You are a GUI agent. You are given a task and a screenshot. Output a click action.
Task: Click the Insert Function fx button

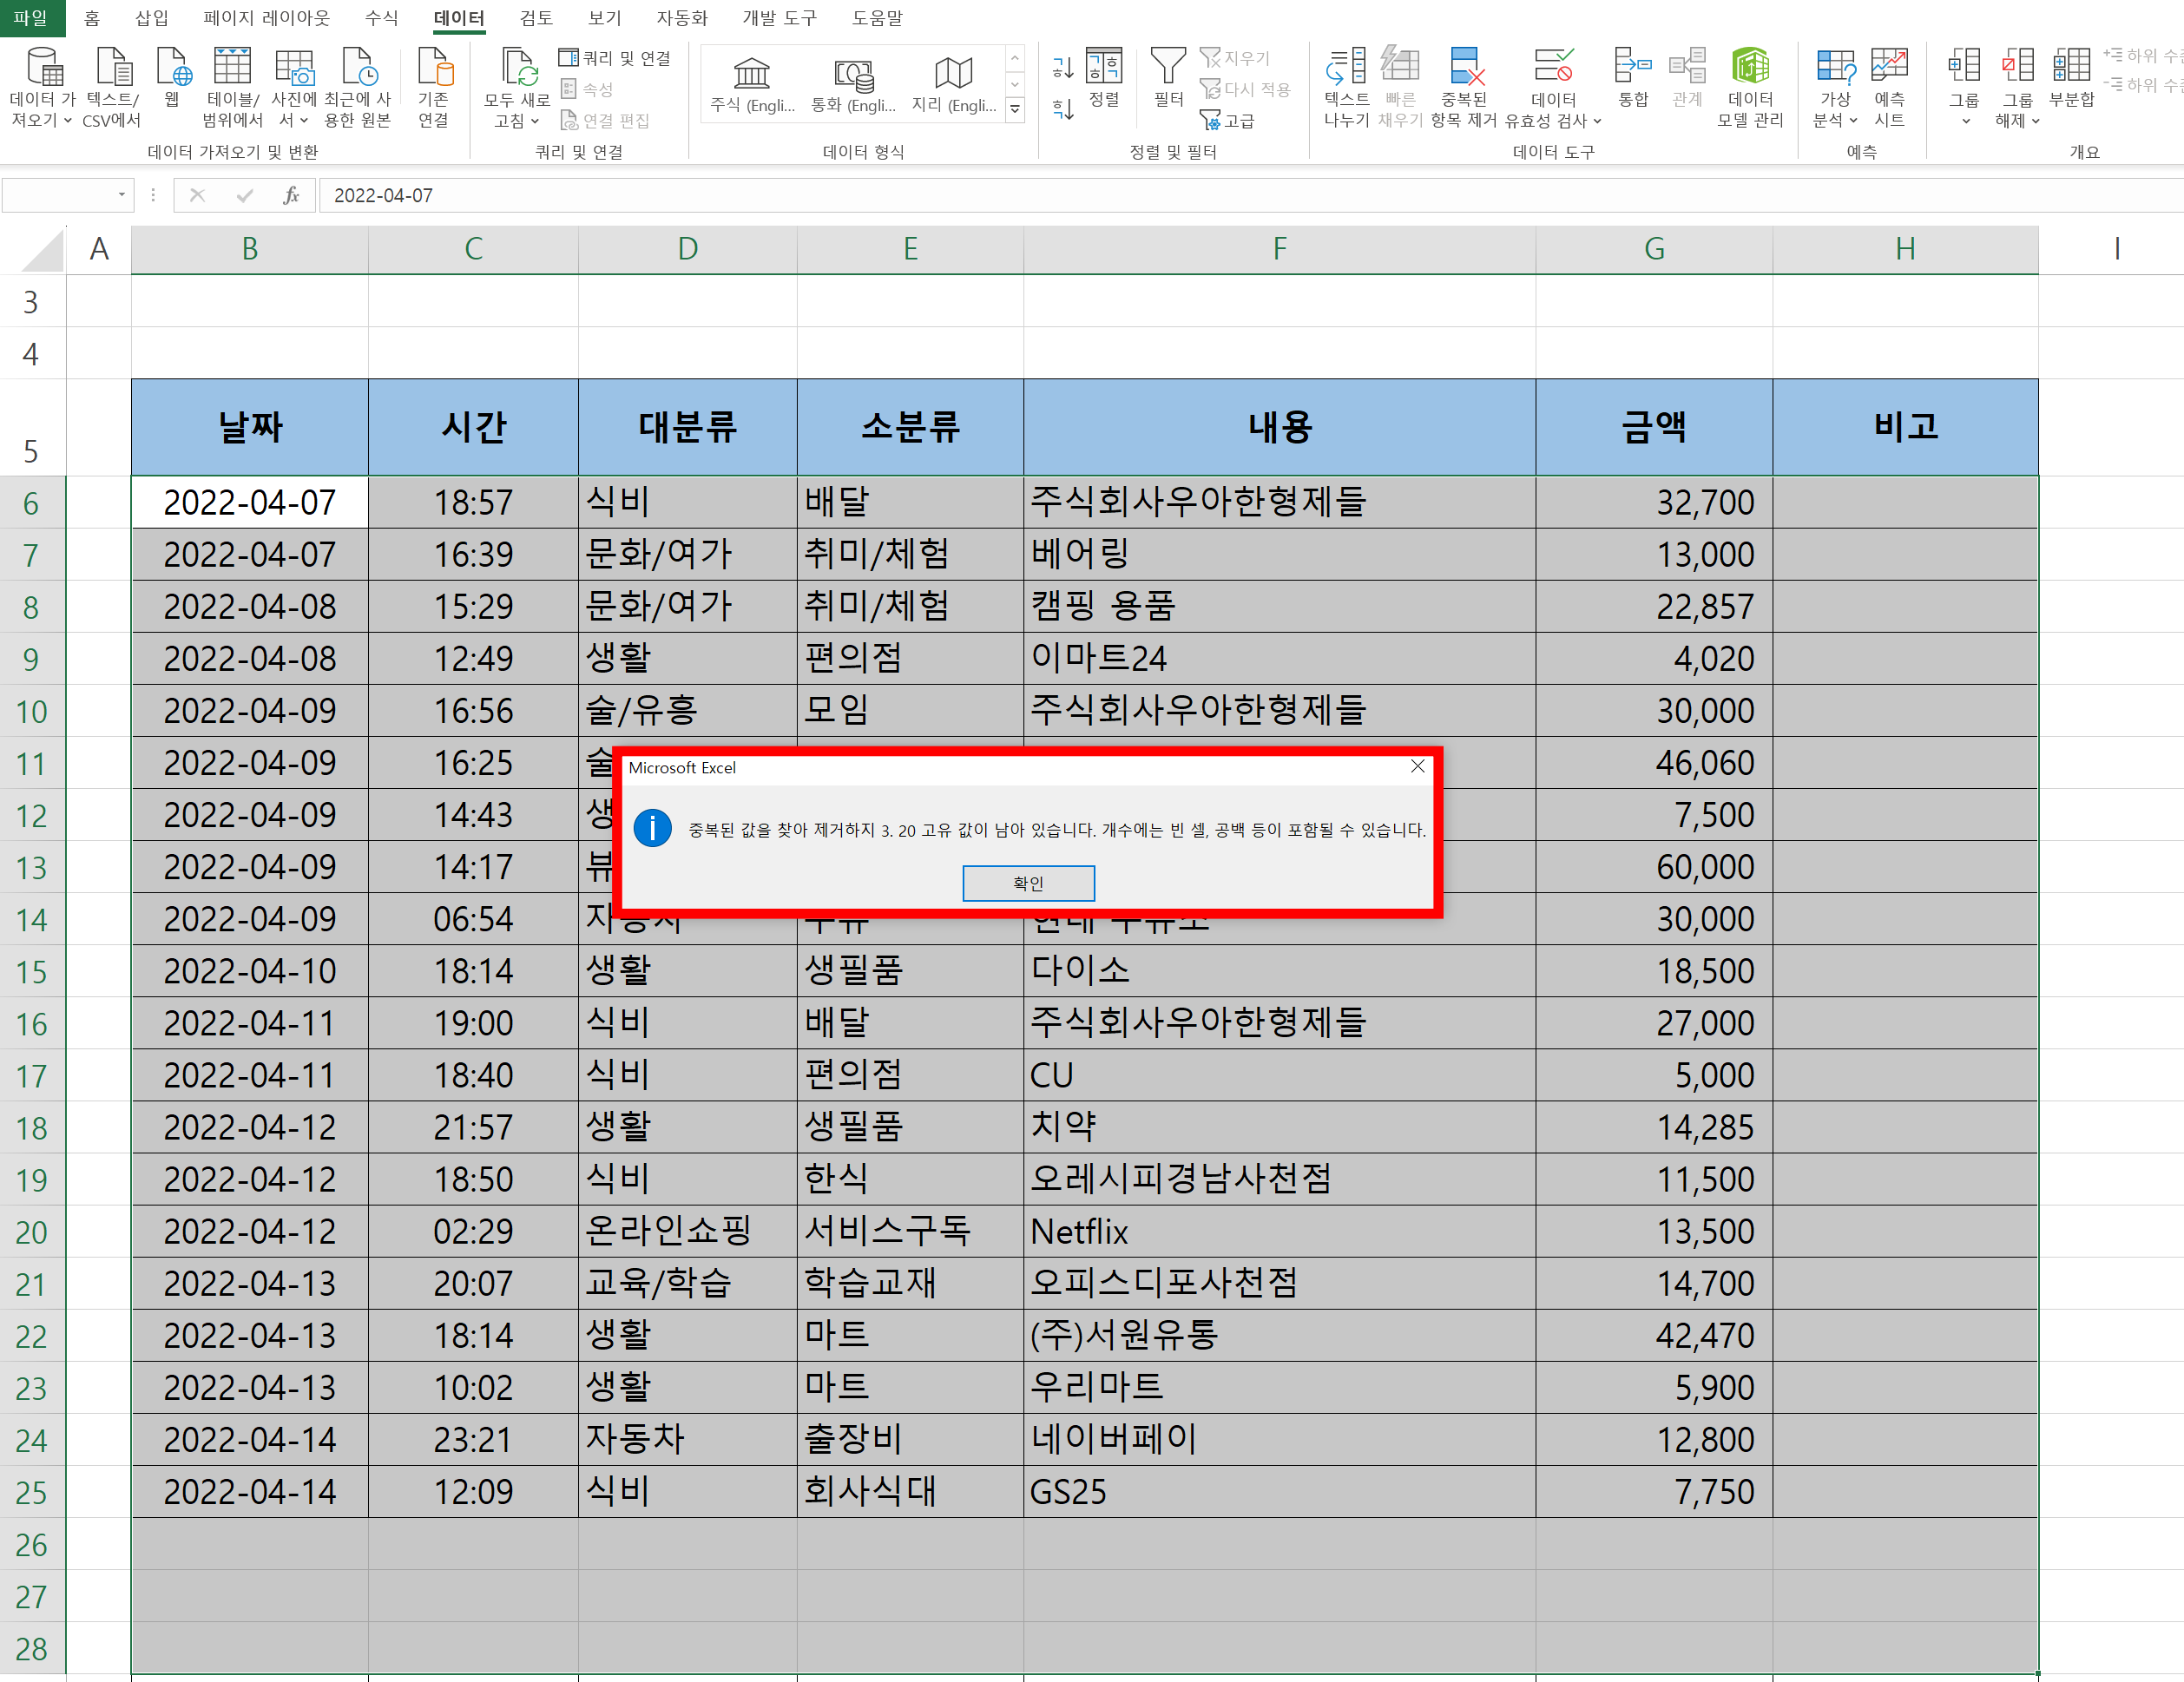coord(290,195)
